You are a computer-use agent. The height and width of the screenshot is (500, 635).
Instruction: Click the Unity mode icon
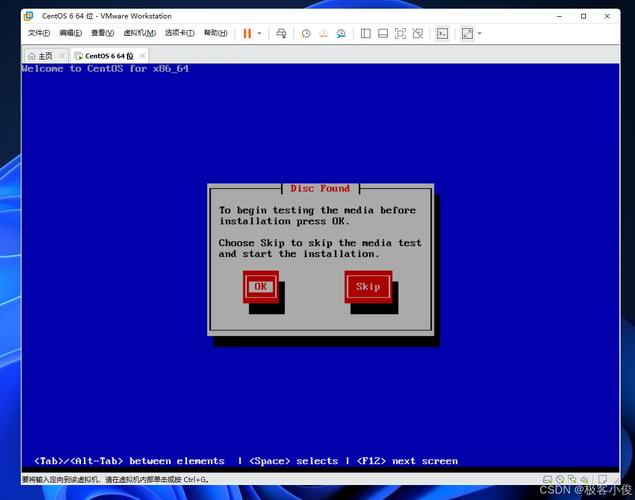point(418,34)
